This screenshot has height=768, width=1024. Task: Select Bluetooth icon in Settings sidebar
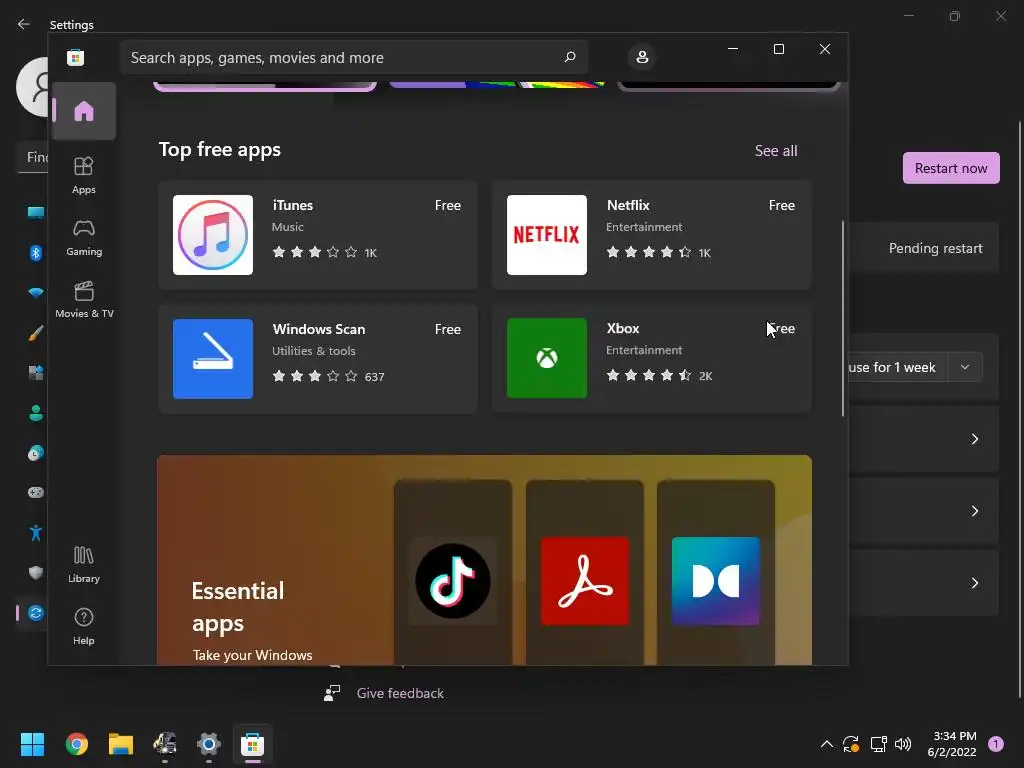coord(36,253)
